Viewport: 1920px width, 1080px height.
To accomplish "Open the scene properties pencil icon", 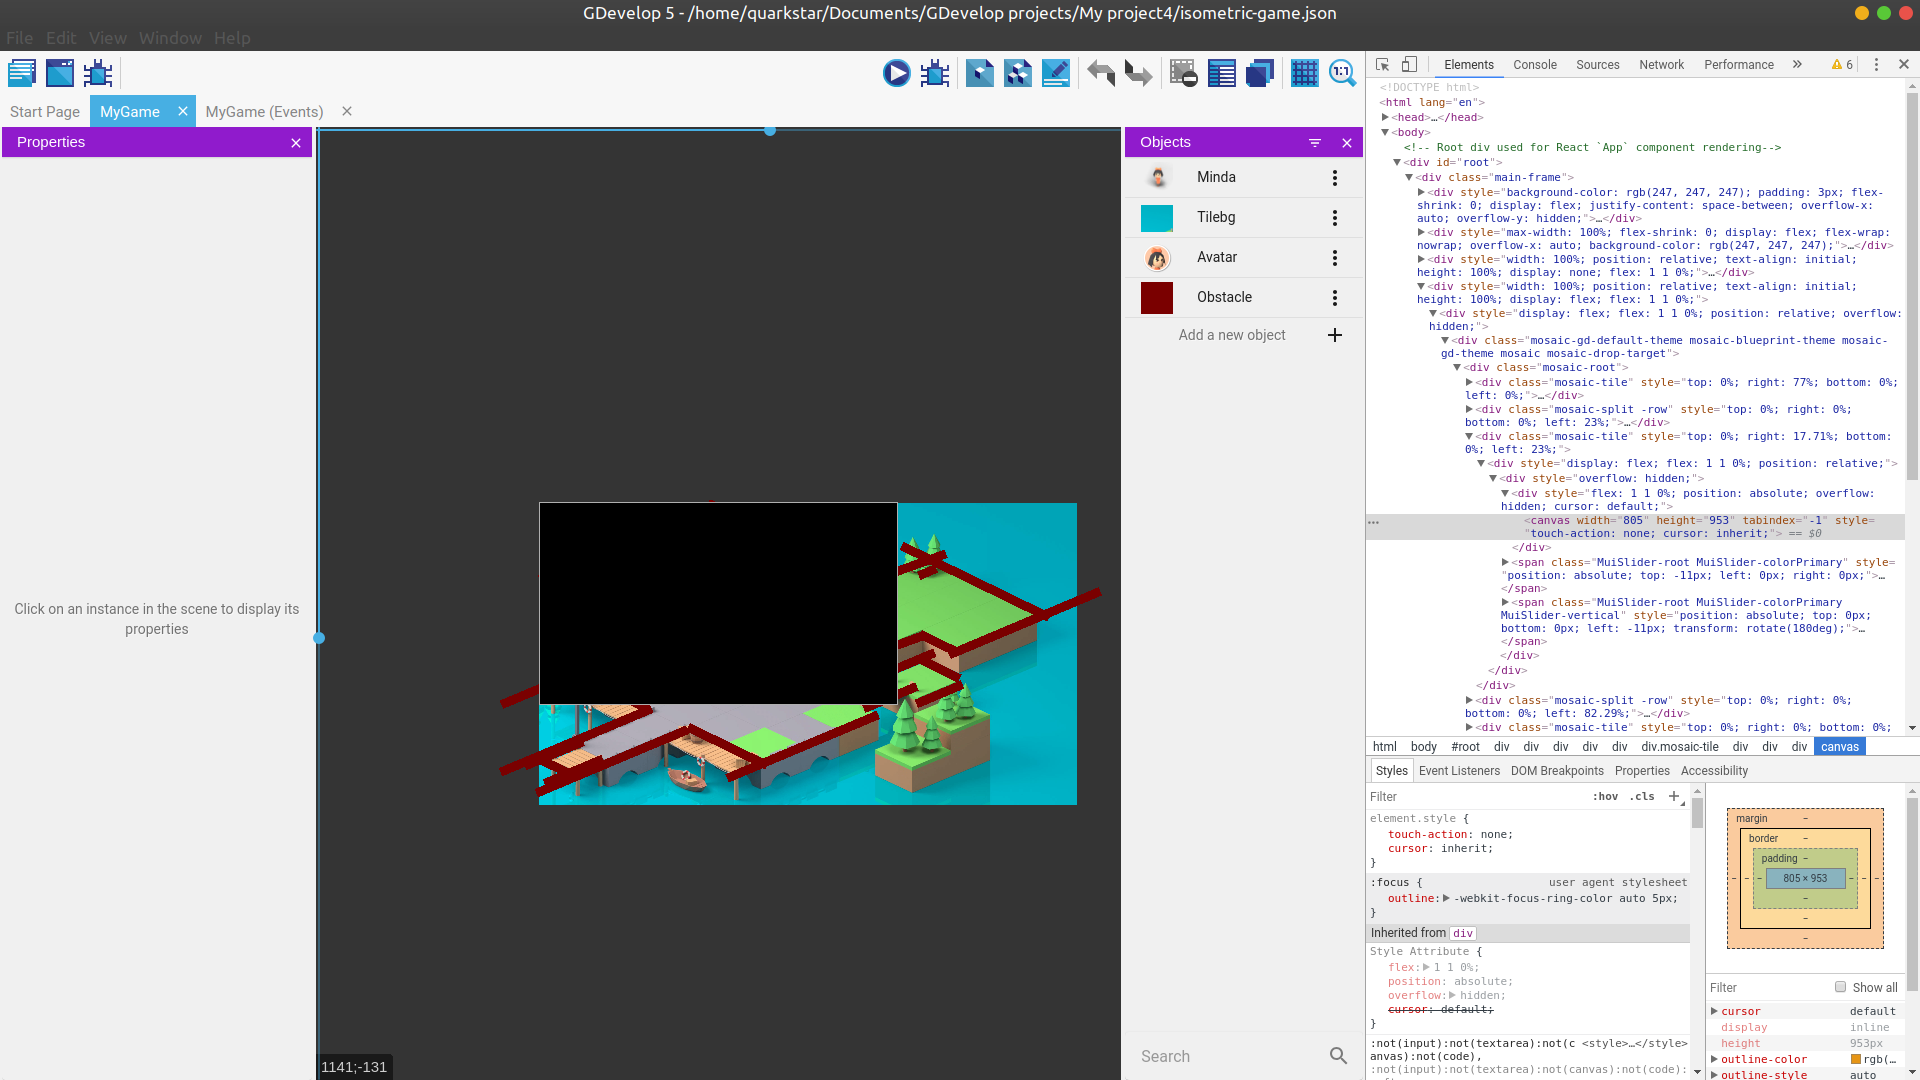I will pyautogui.click(x=1055, y=72).
